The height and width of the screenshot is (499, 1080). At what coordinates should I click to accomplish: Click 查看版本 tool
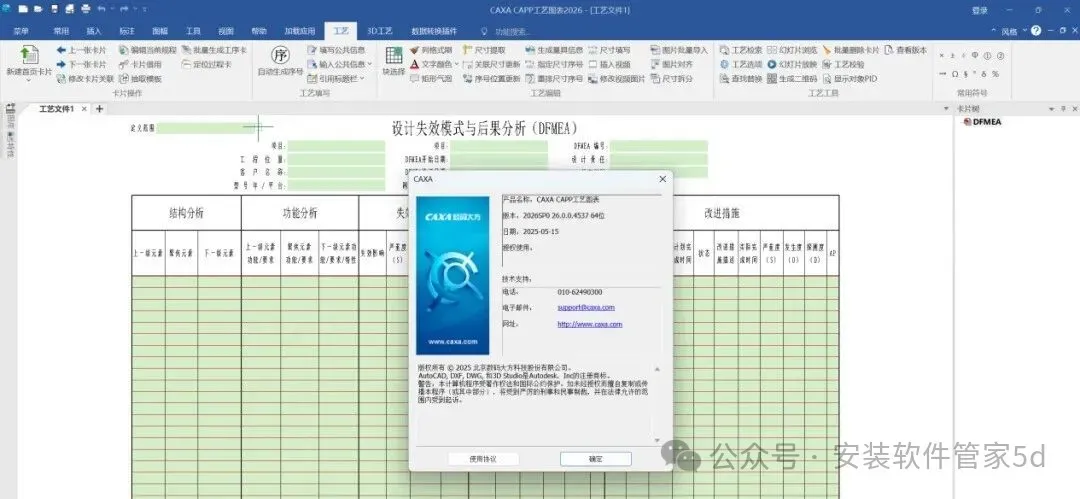coord(906,50)
